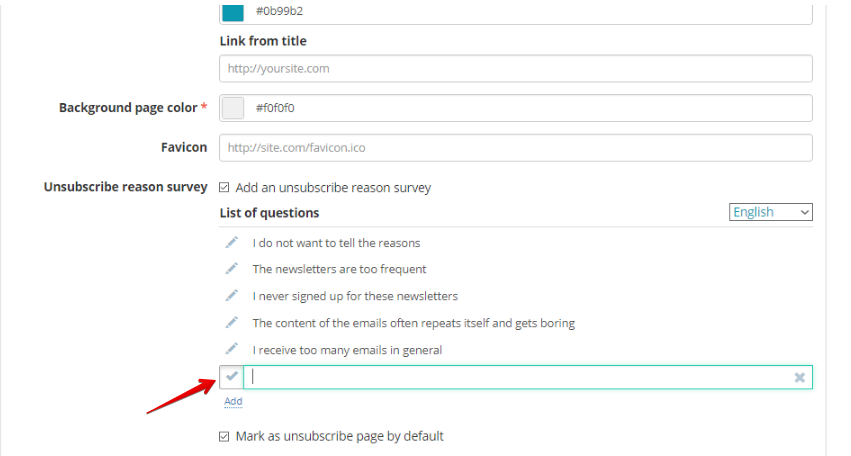The image size is (851, 456).
Task: Edit 'I never signed up for these newsletters' via pencil icon
Action: [232, 296]
